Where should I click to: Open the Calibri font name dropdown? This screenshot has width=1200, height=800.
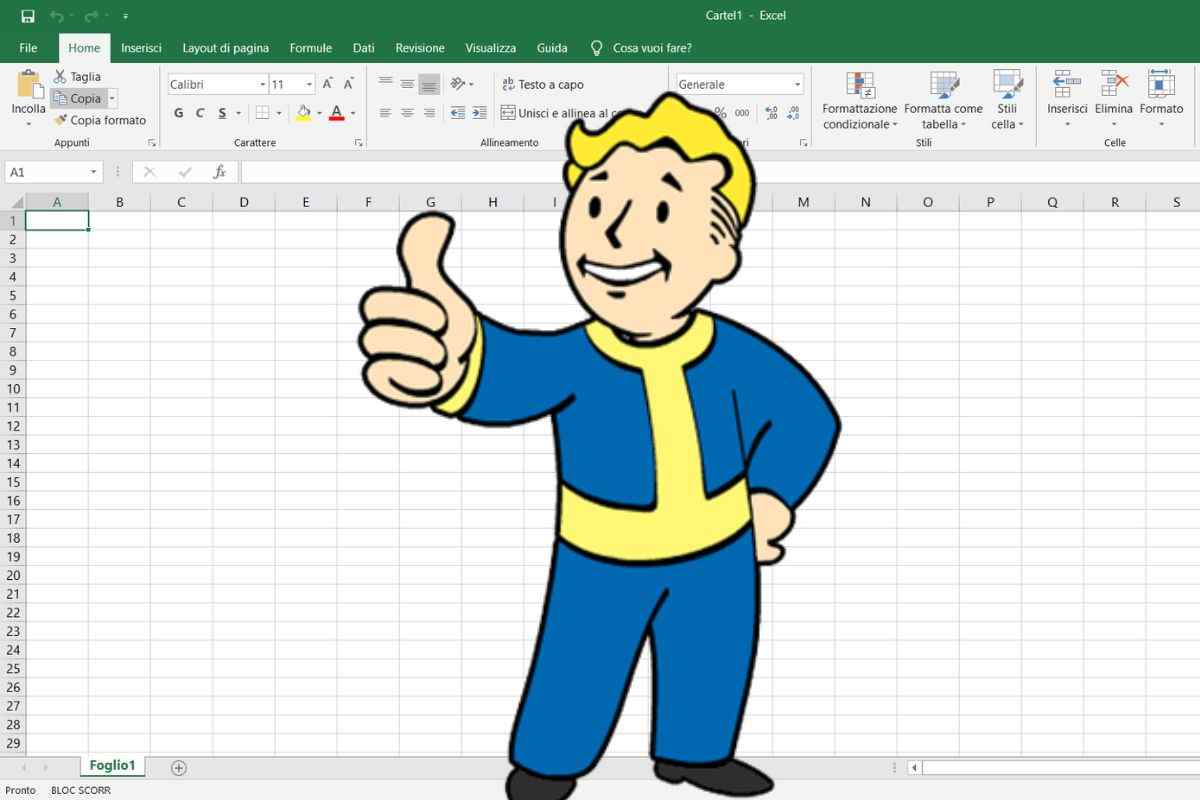263,85
